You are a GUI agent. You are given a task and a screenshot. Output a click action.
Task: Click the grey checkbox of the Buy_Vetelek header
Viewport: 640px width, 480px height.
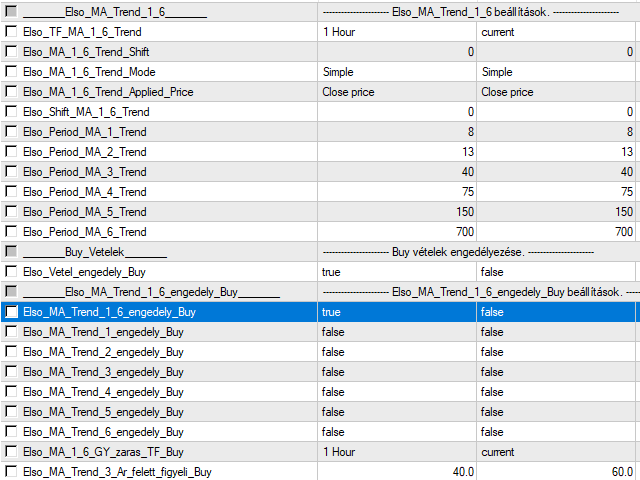[11, 251]
